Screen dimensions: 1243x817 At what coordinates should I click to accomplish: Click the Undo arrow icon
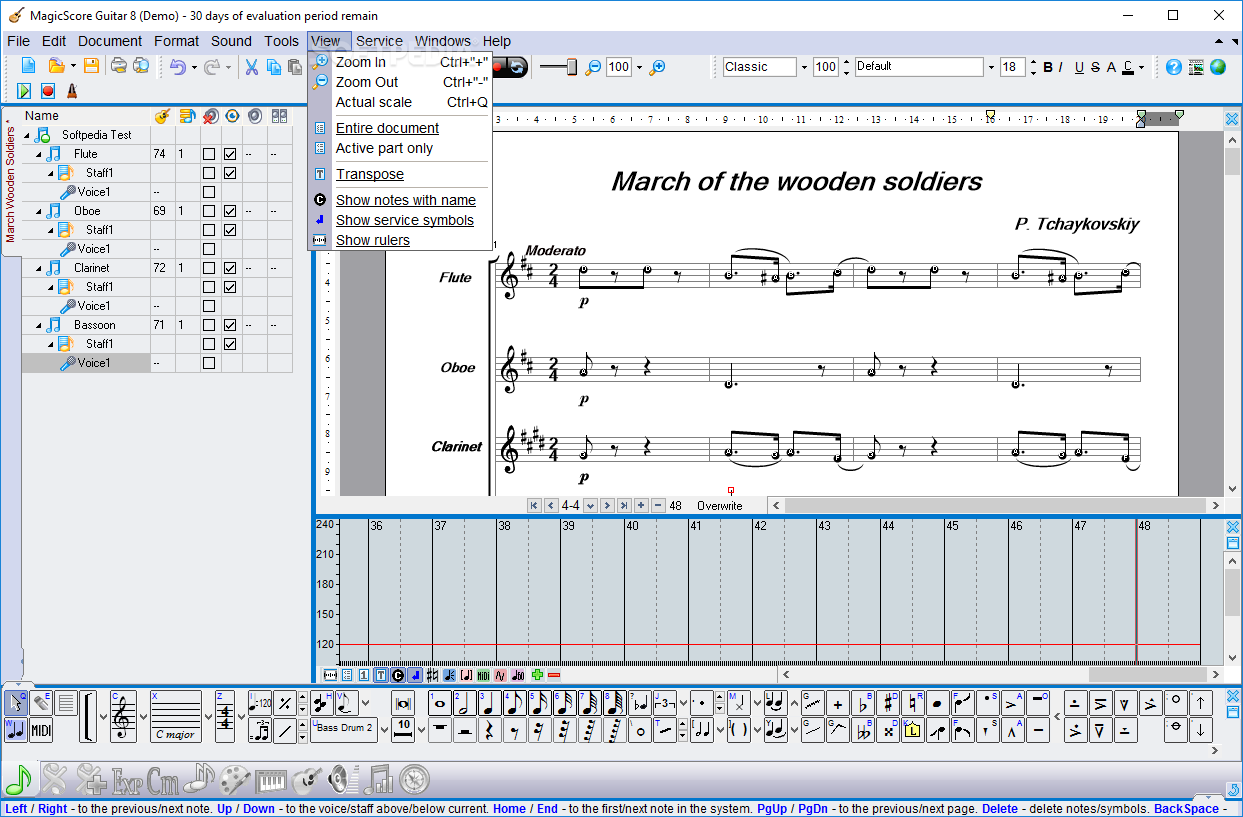pyautogui.click(x=177, y=67)
